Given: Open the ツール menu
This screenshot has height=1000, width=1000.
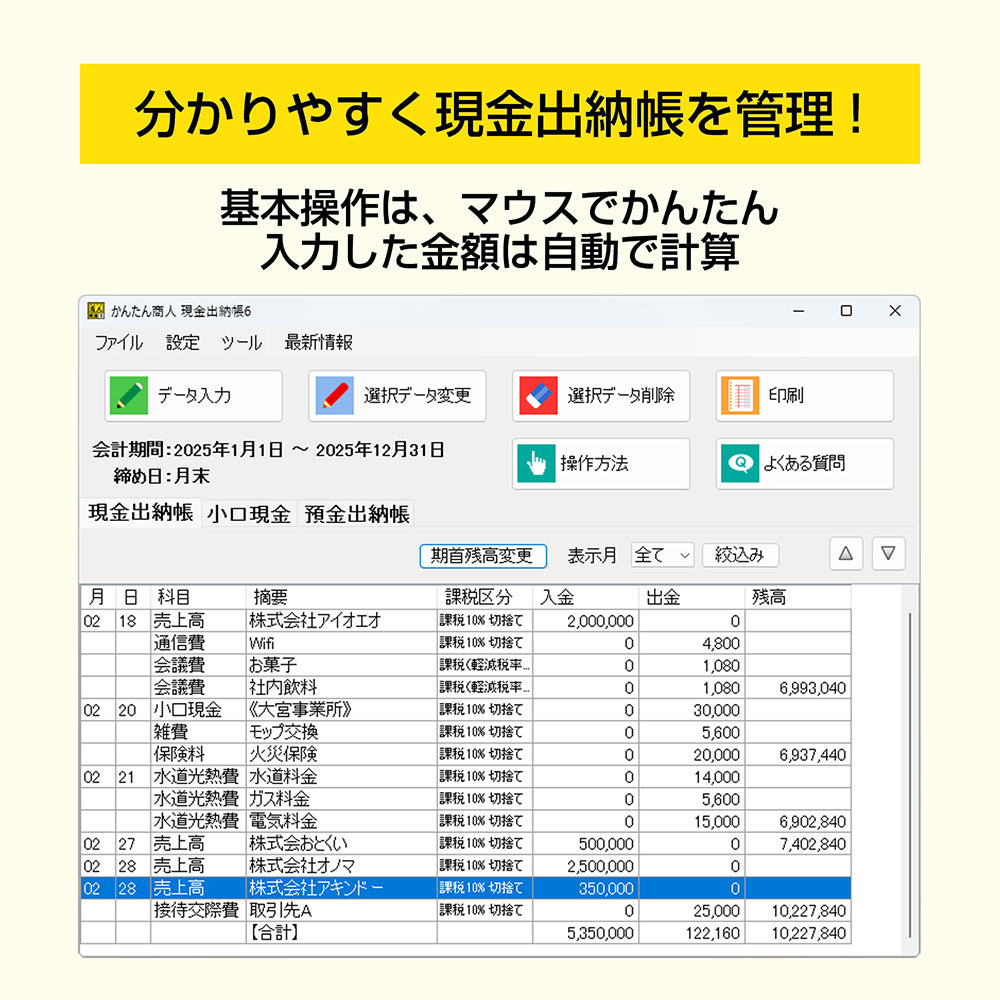Looking at the screenshot, I should tap(241, 343).
